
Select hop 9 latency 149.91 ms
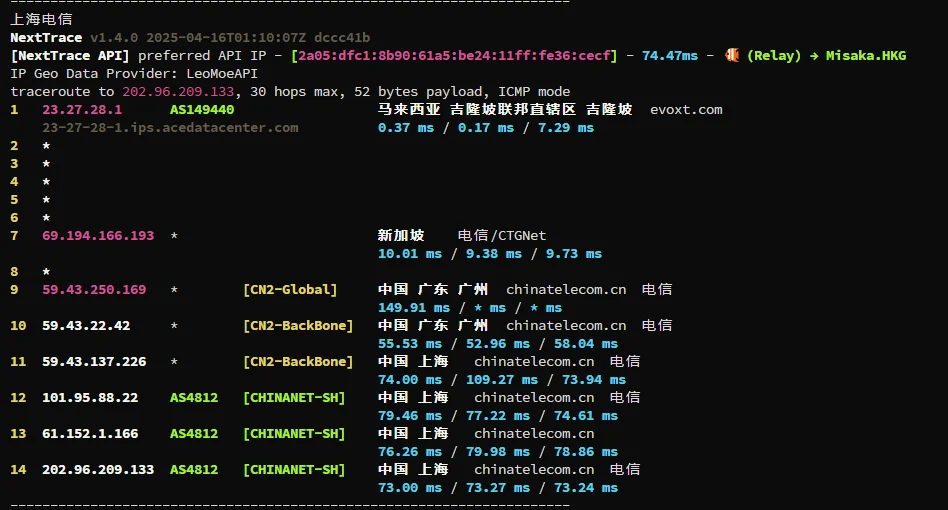coord(414,308)
